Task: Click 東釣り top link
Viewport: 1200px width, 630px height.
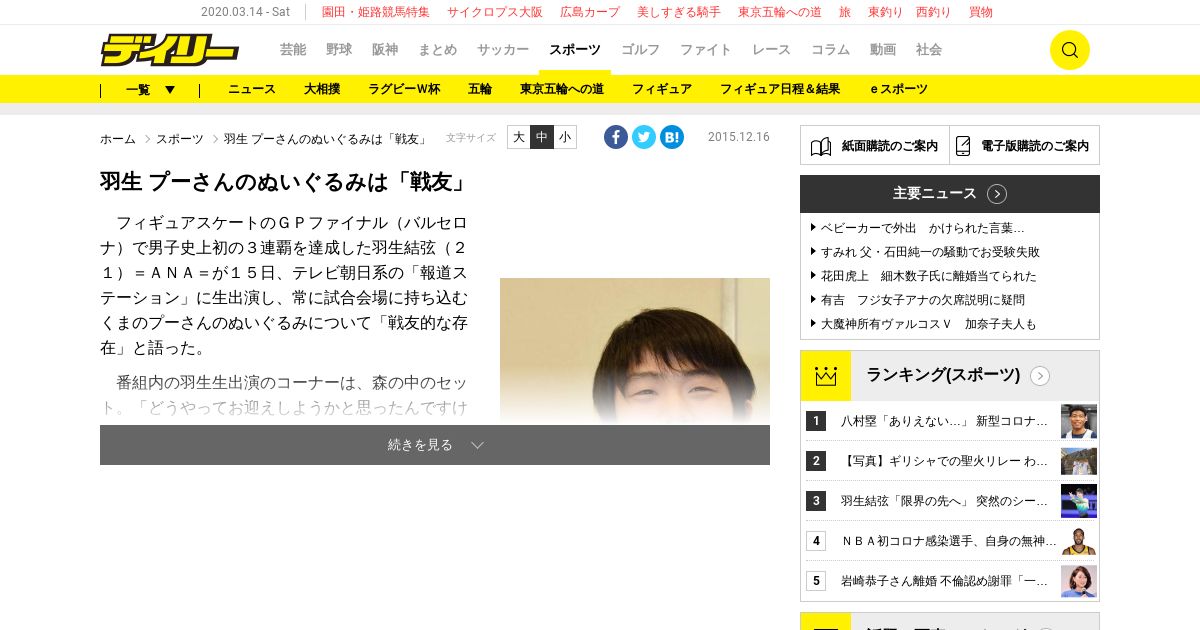Action: [886, 12]
